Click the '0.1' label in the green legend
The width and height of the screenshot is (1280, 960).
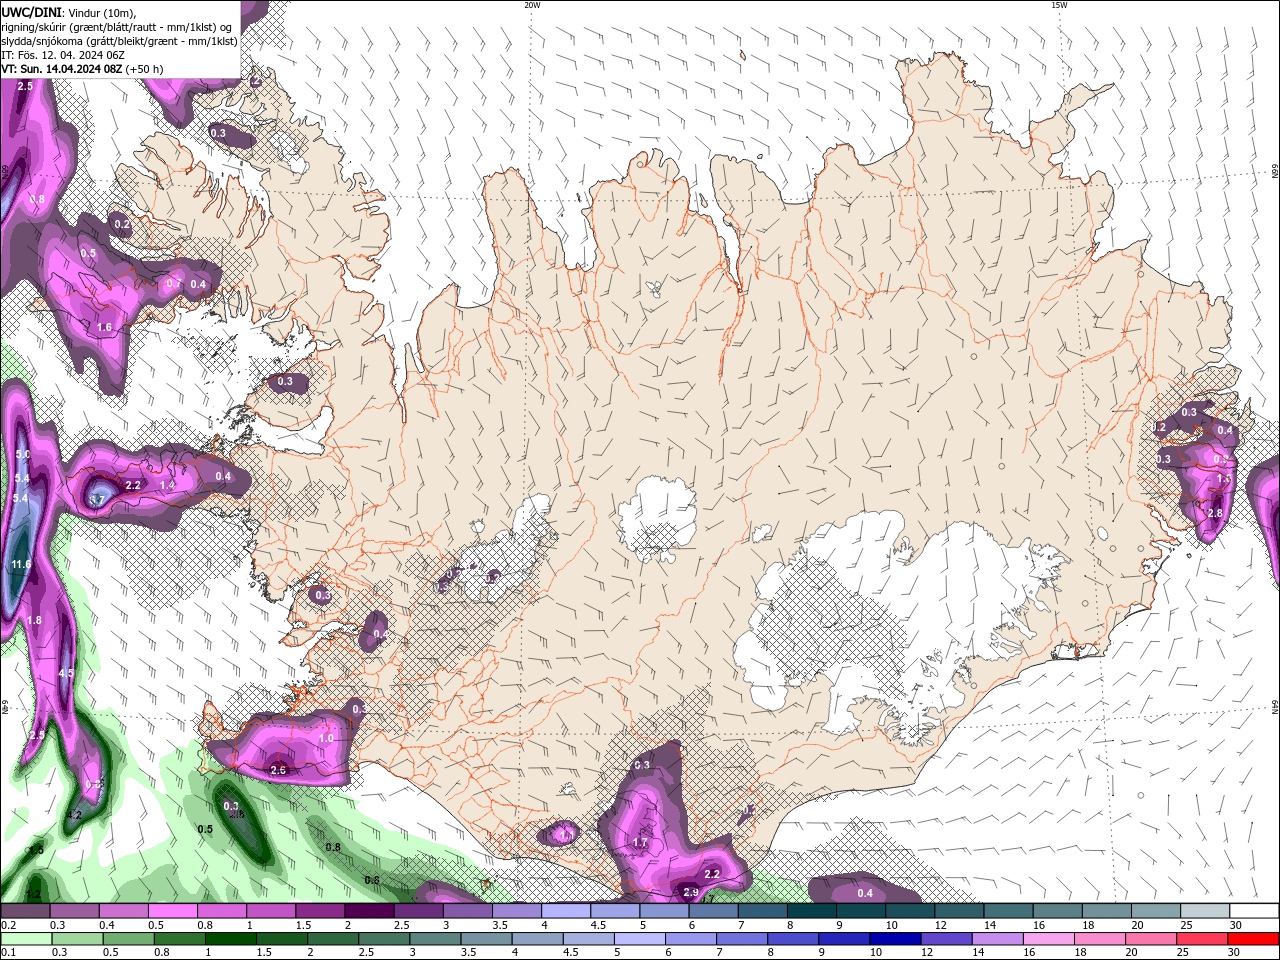click(x=8, y=953)
